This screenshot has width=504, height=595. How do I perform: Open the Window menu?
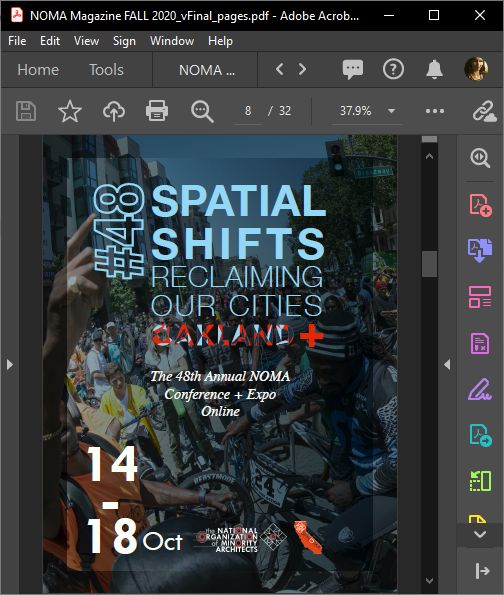pos(172,41)
